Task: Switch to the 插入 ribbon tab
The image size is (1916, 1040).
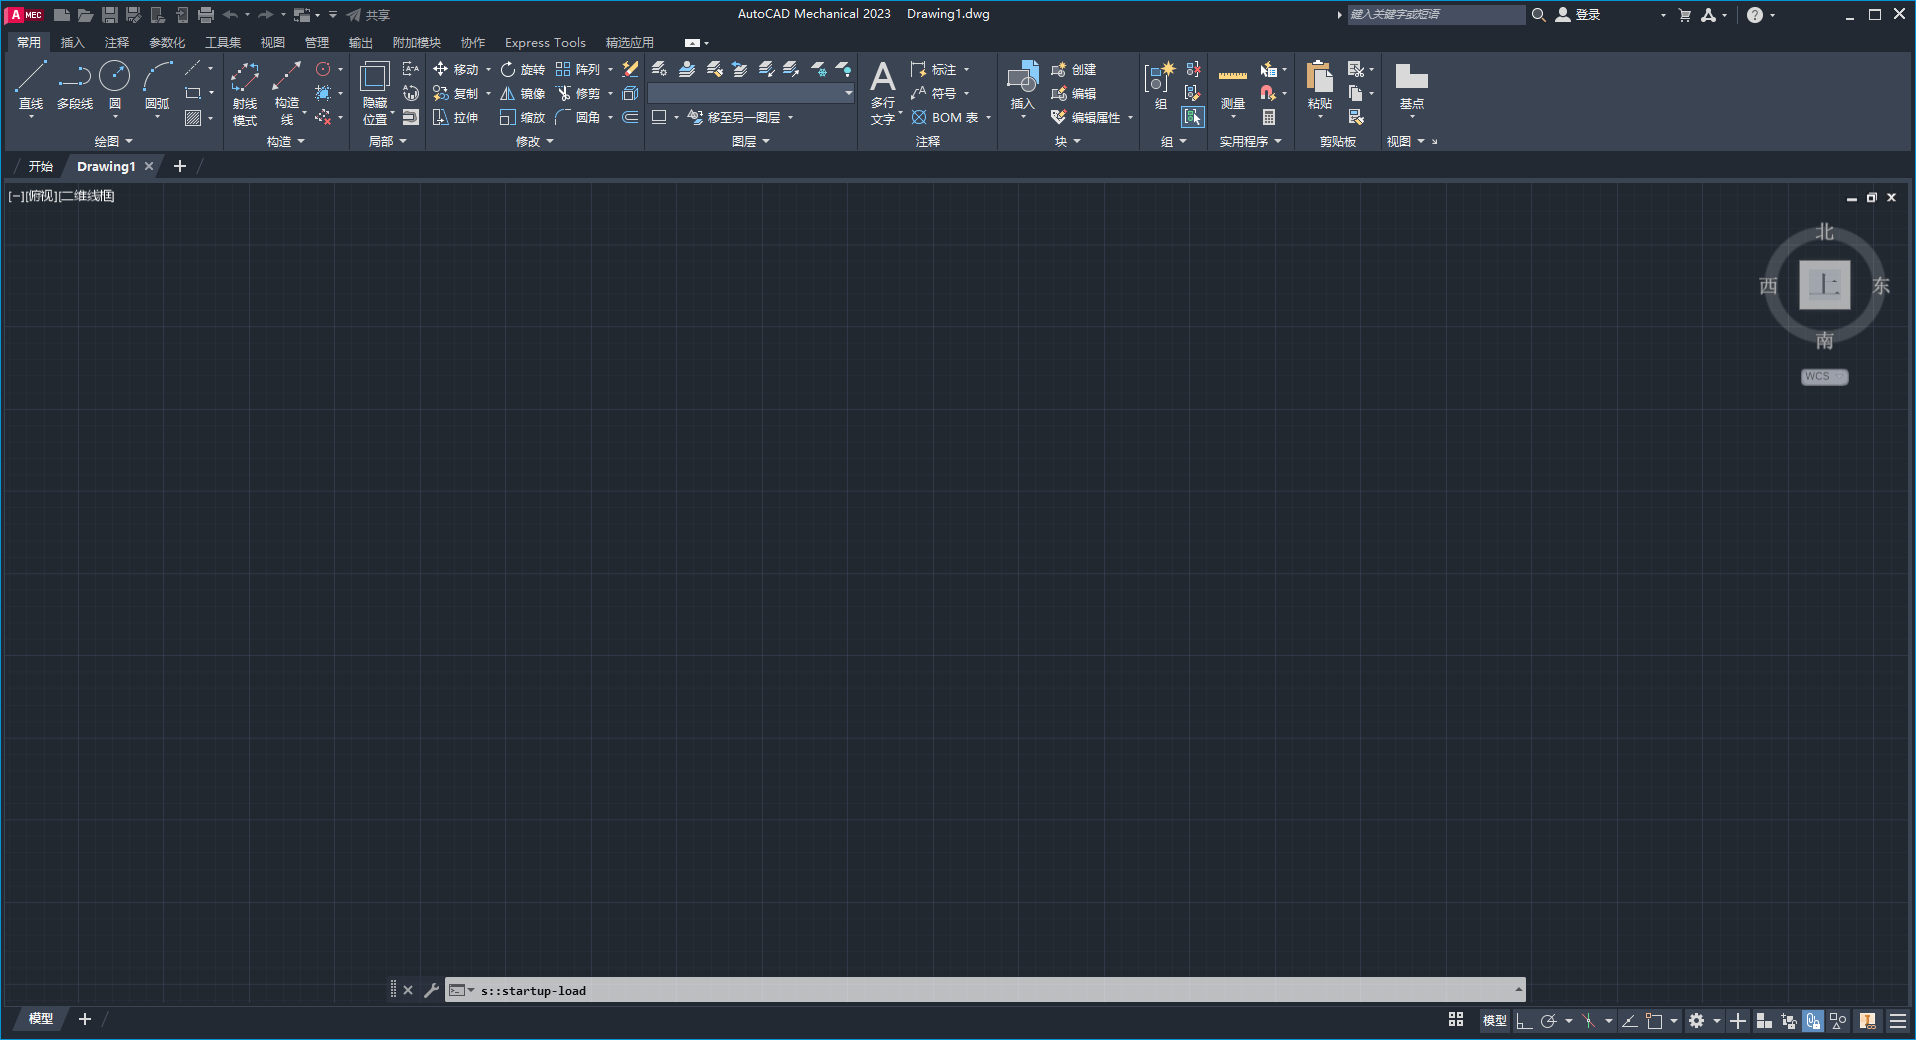Action: [72, 42]
